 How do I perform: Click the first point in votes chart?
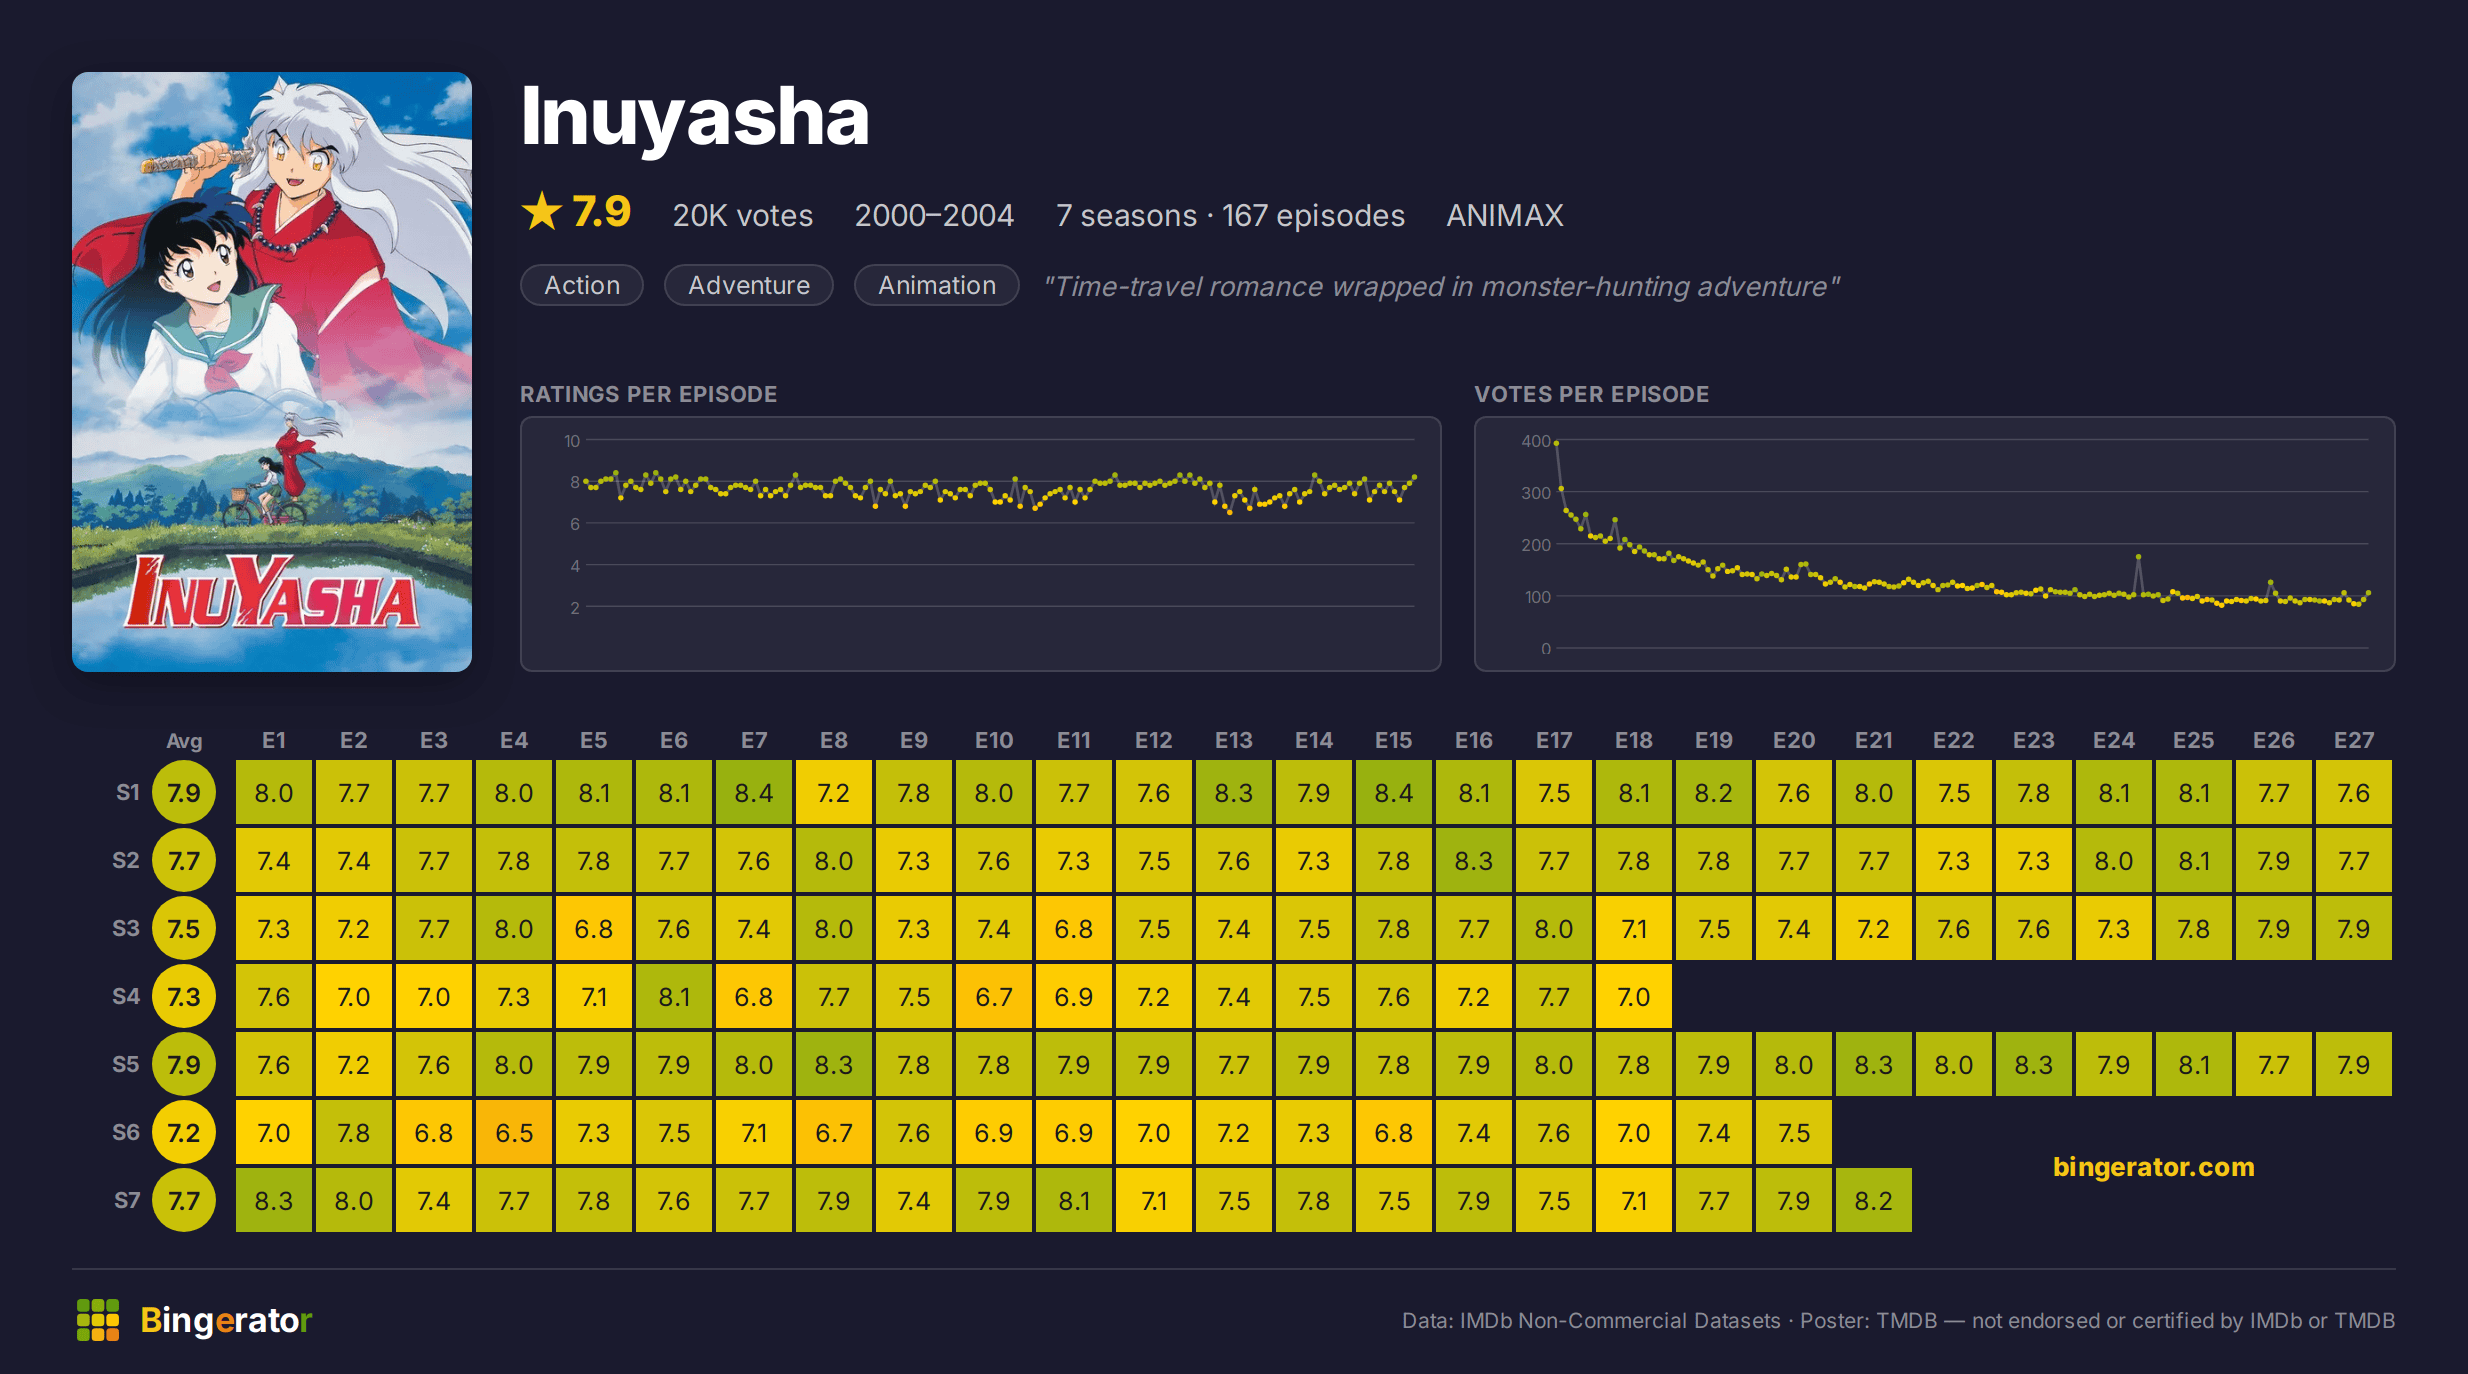coord(1556,442)
